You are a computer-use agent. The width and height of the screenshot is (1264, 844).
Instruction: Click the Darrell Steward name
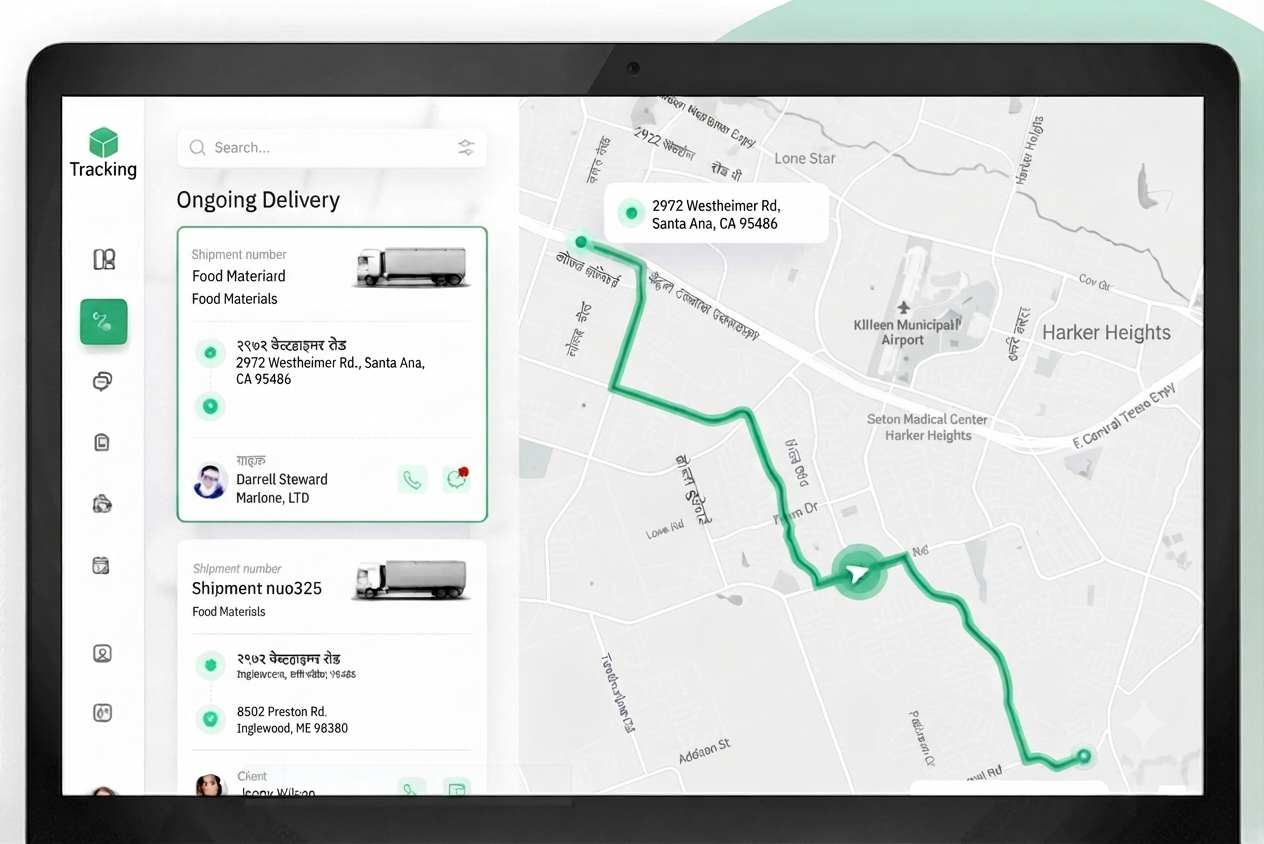(x=282, y=479)
